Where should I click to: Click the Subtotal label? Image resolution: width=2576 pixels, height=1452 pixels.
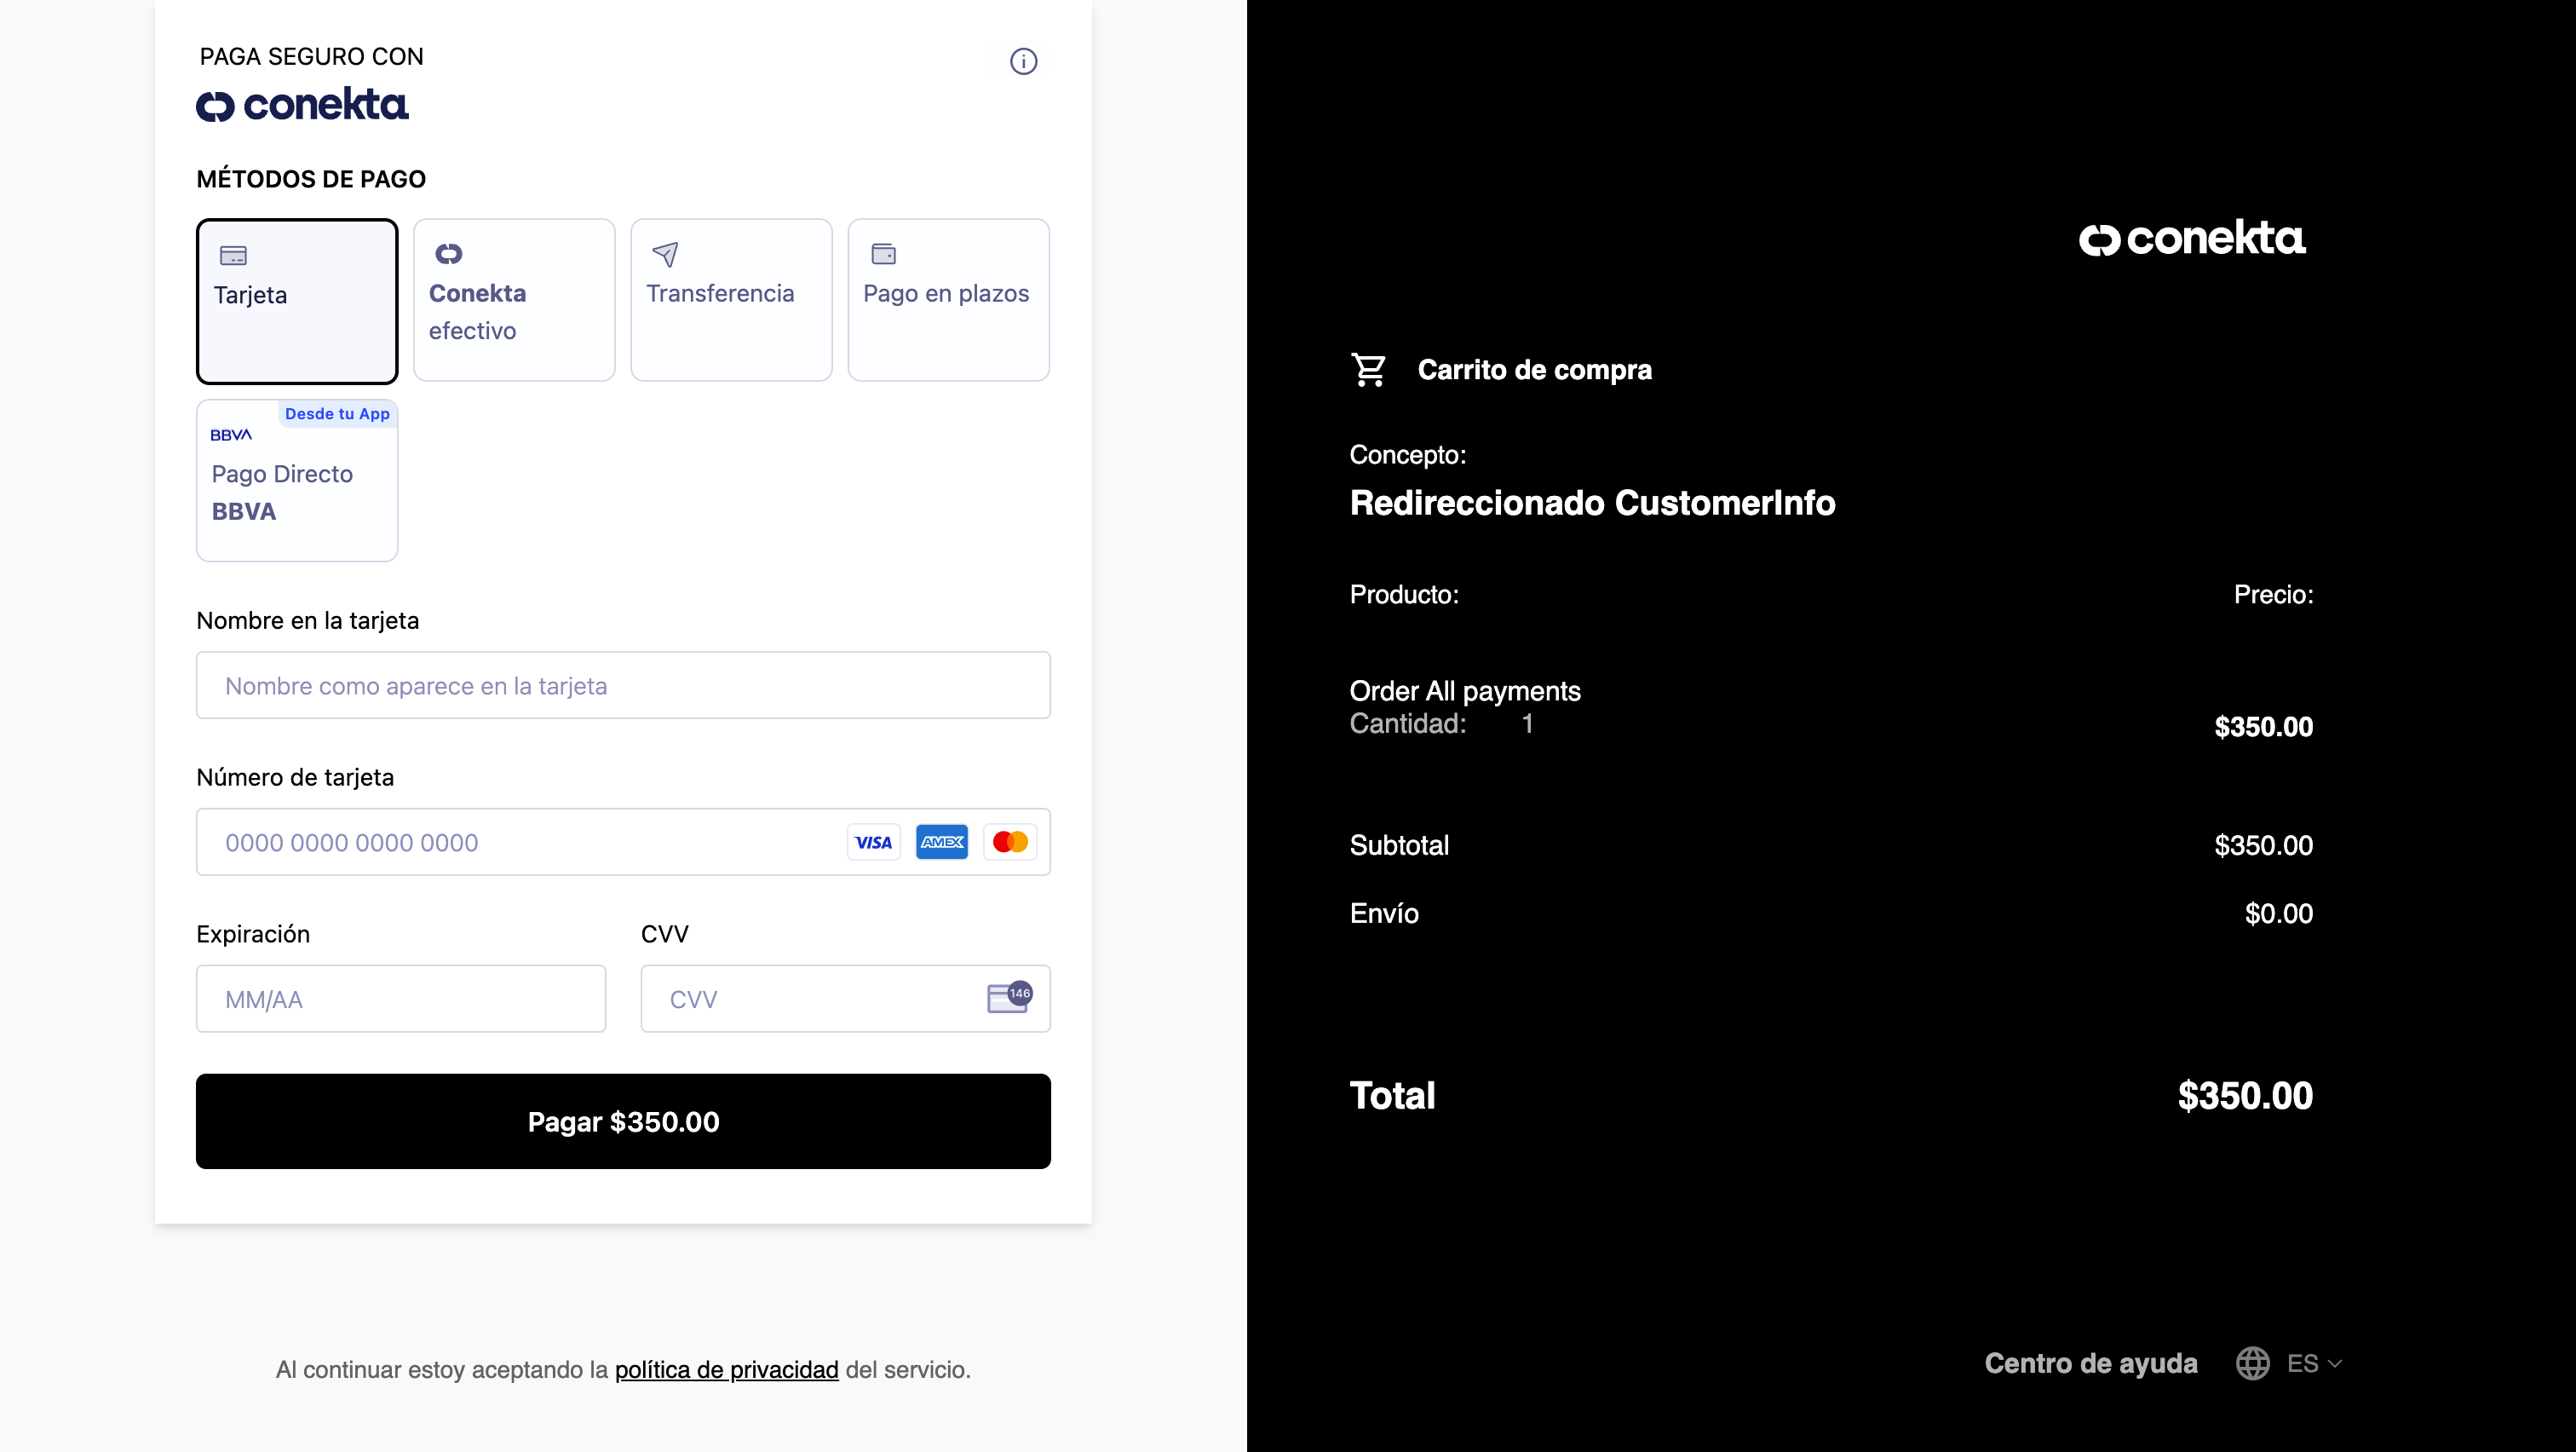pos(1399,846)
